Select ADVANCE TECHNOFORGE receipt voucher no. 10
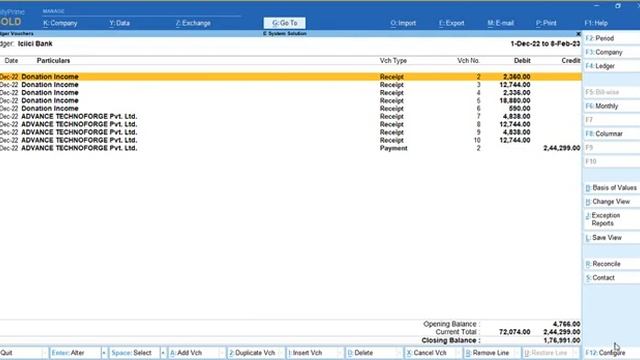The image size is (640, 360). [x=291, y=140]
